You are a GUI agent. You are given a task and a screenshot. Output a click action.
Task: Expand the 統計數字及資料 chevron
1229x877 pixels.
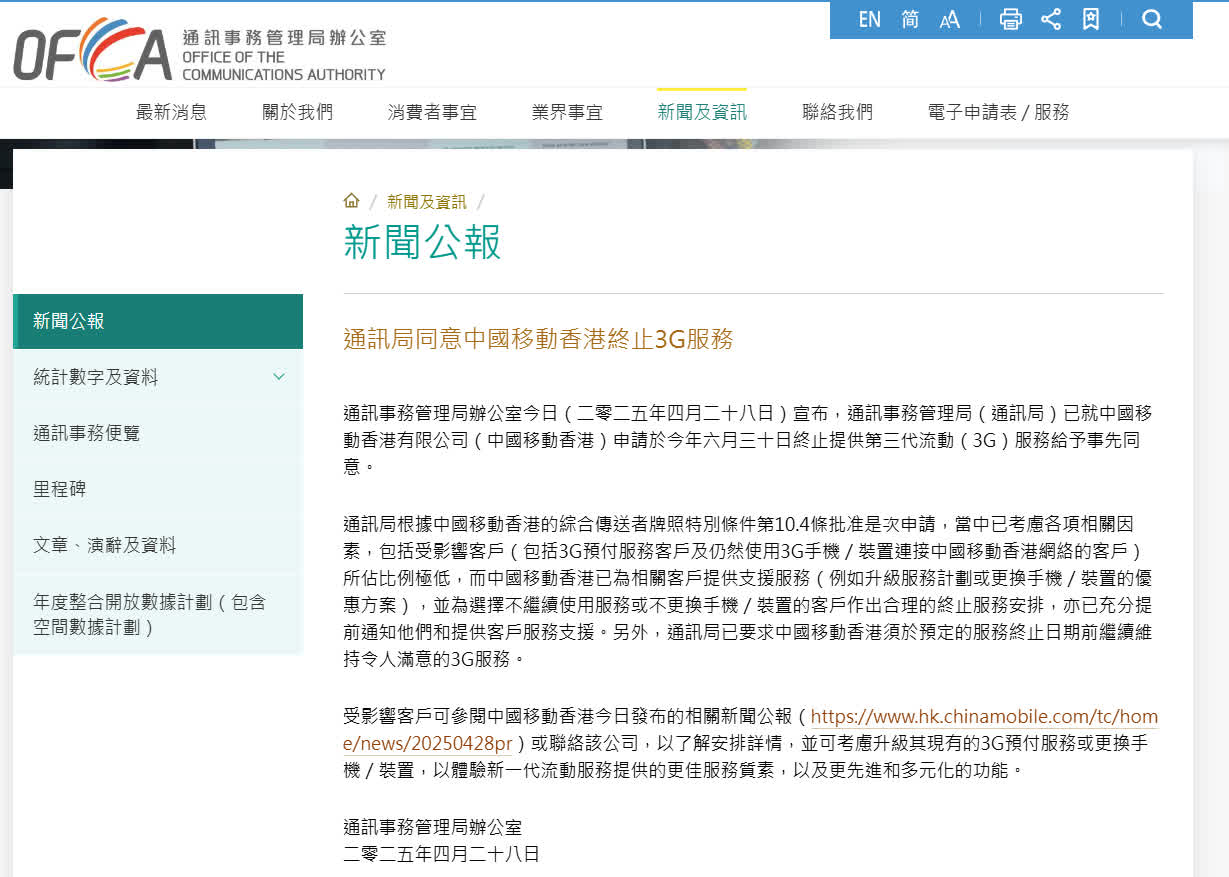click(279, 377)
